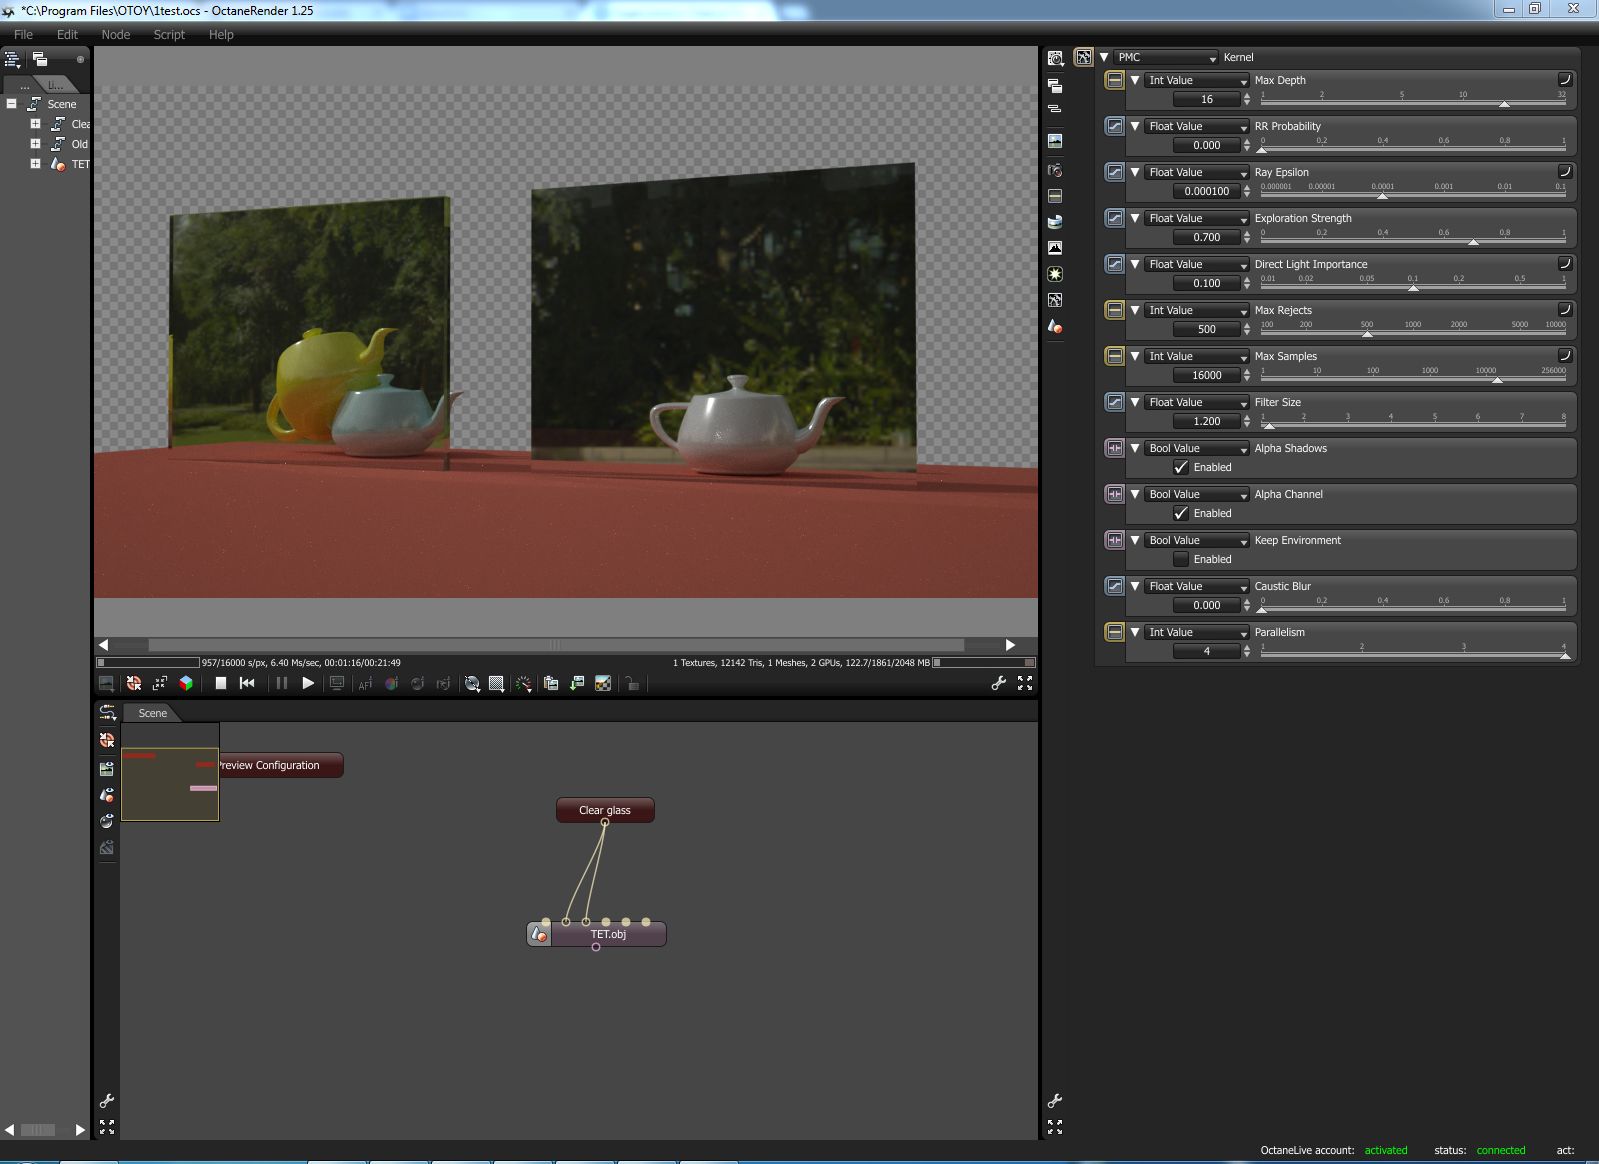Image resolution: width=1599 pixels, height=1164 pixels.
Task: Open the Script menu
Action: tap(169, 34)
